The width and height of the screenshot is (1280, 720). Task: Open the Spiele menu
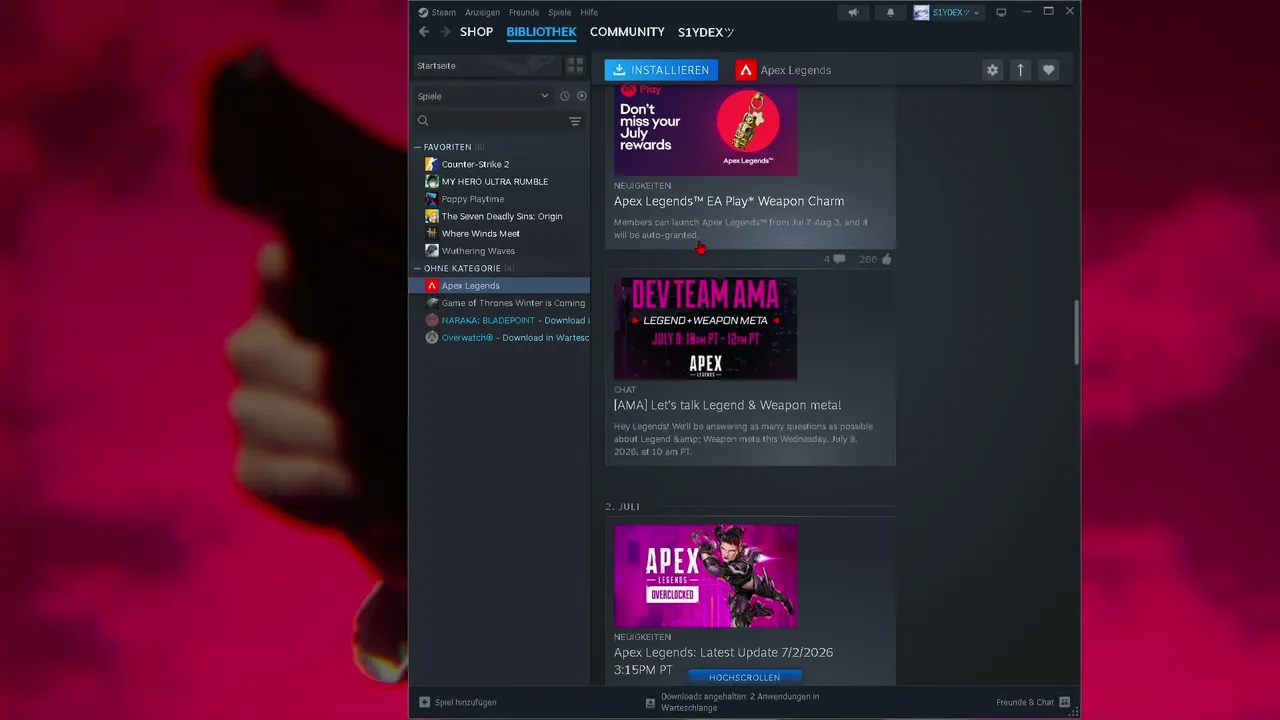(560, 12)
